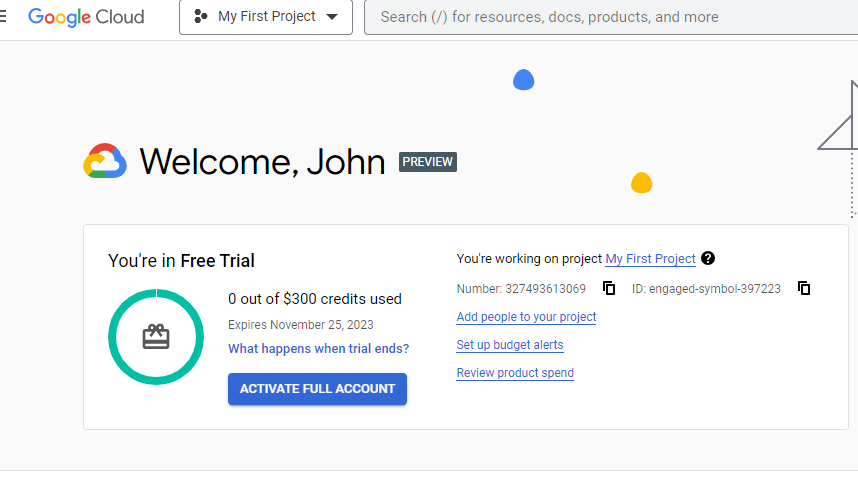
Task: Click 'ID: engaged-symbol-397223' text
Action: tap(706, 289)
